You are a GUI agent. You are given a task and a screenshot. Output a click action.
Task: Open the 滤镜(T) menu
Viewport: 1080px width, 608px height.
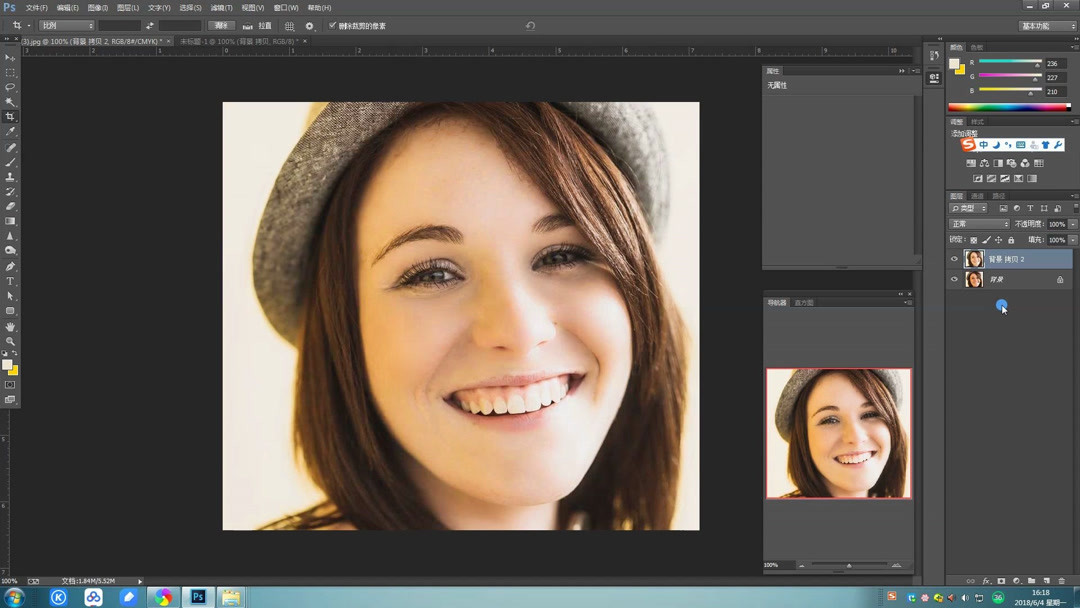(221, 8)
